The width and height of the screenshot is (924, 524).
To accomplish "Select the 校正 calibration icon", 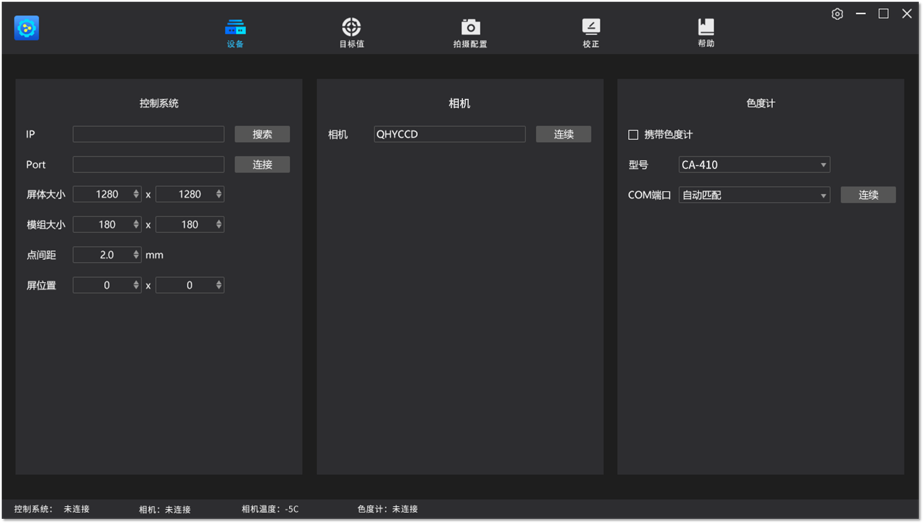I will pyautogui.click(x=591, y=28).
